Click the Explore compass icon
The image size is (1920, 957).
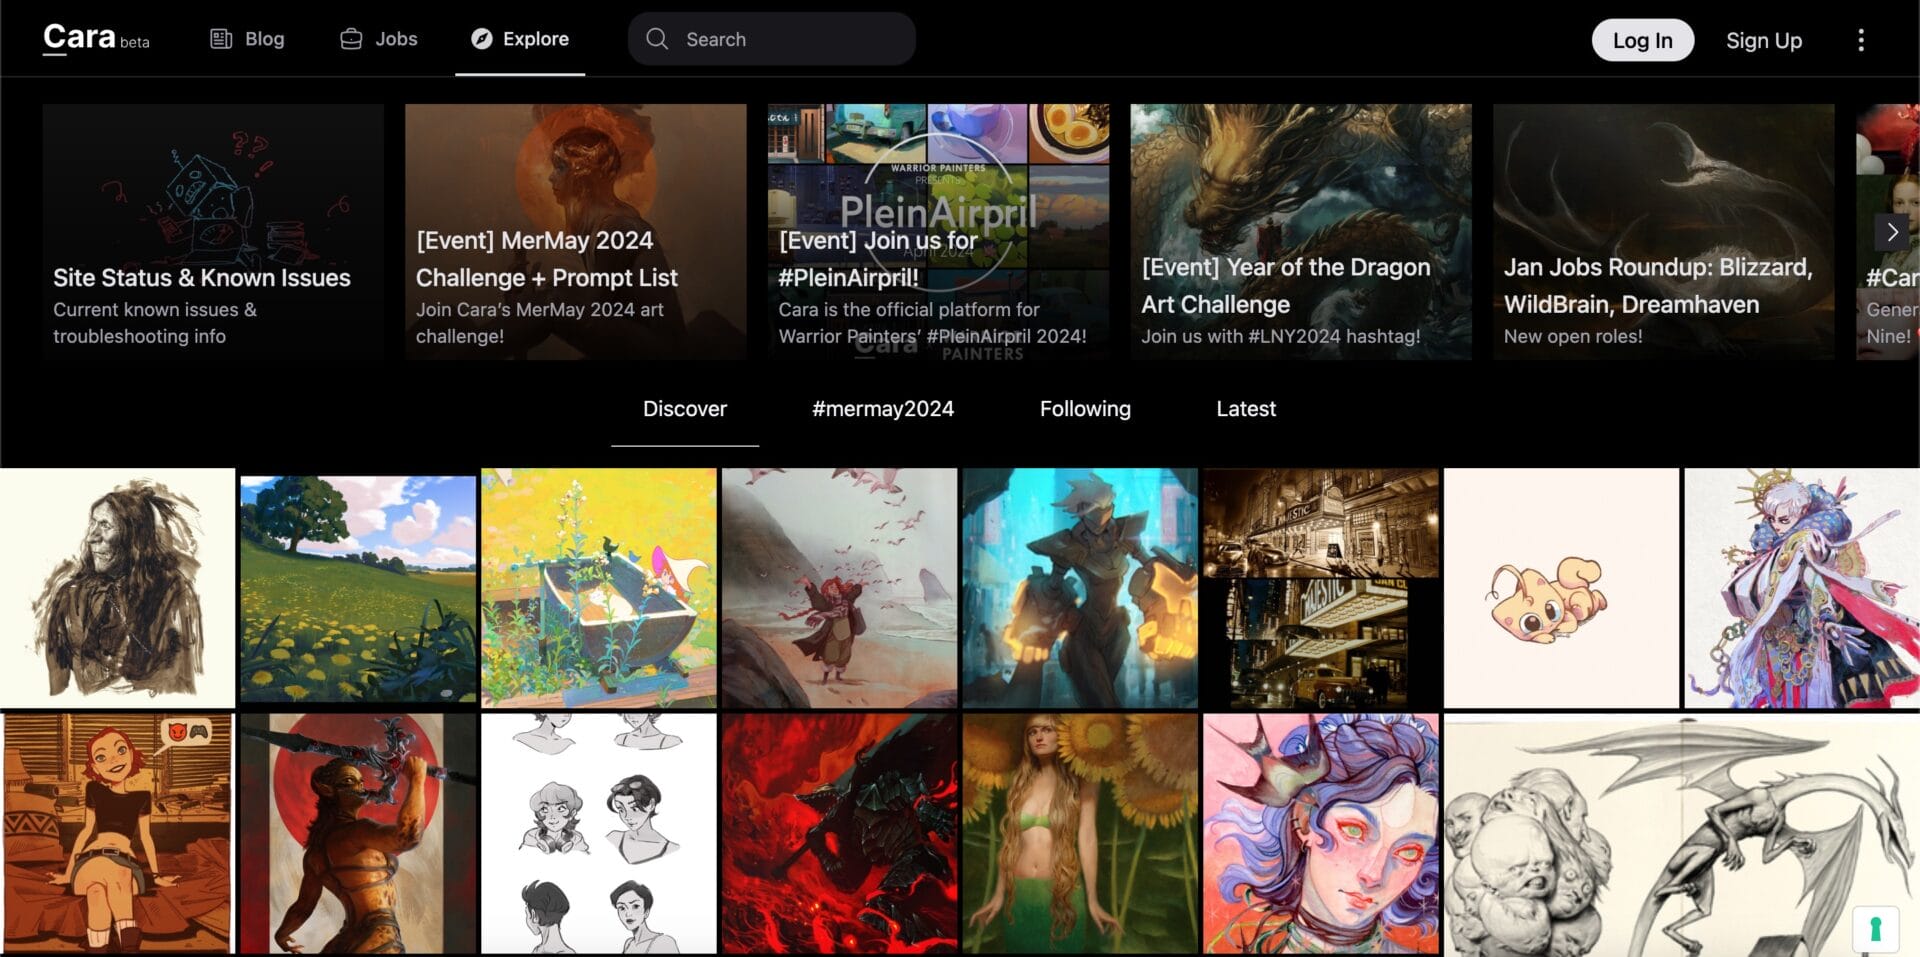point(482,39)
